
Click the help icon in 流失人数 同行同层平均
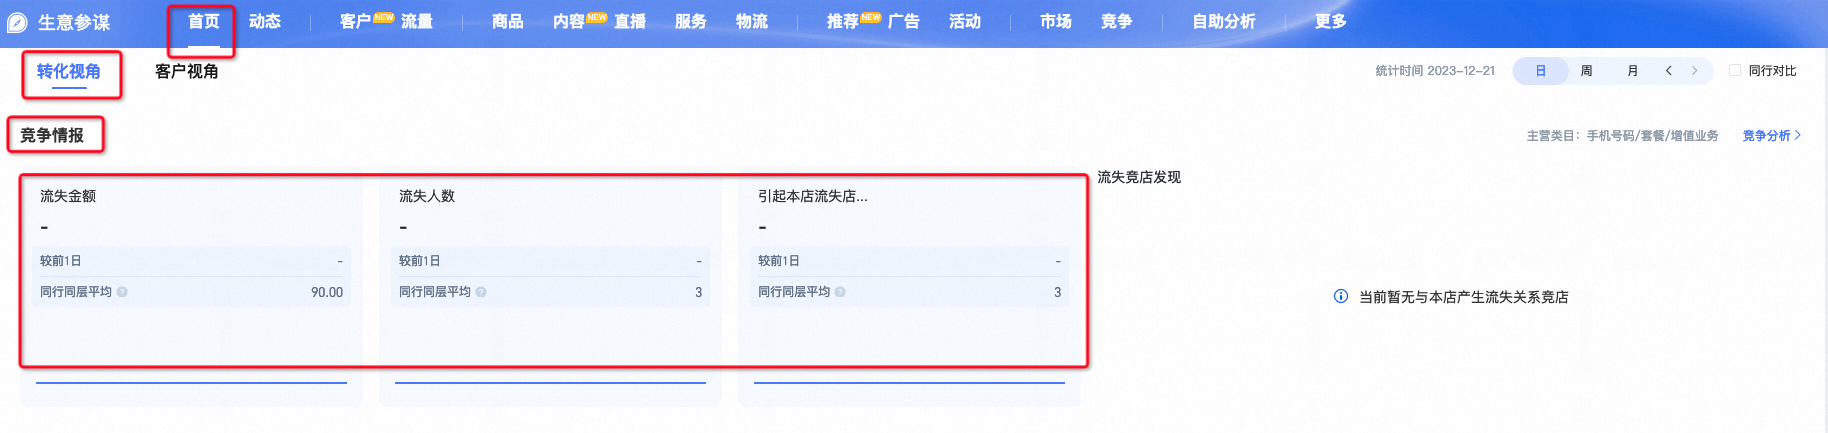[x=481, y=293]
